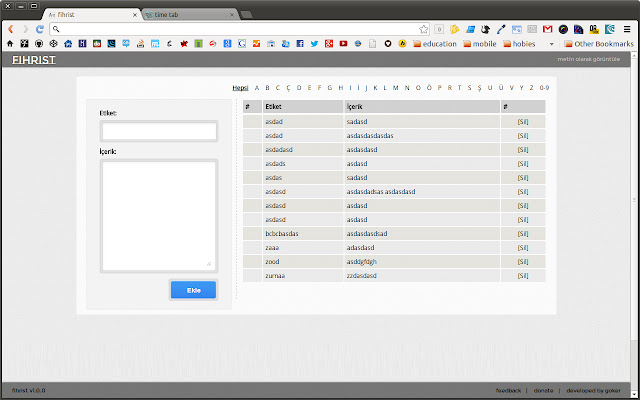
Task: Open the Stack Overflow bookmark icon
Action: [140, 44]
